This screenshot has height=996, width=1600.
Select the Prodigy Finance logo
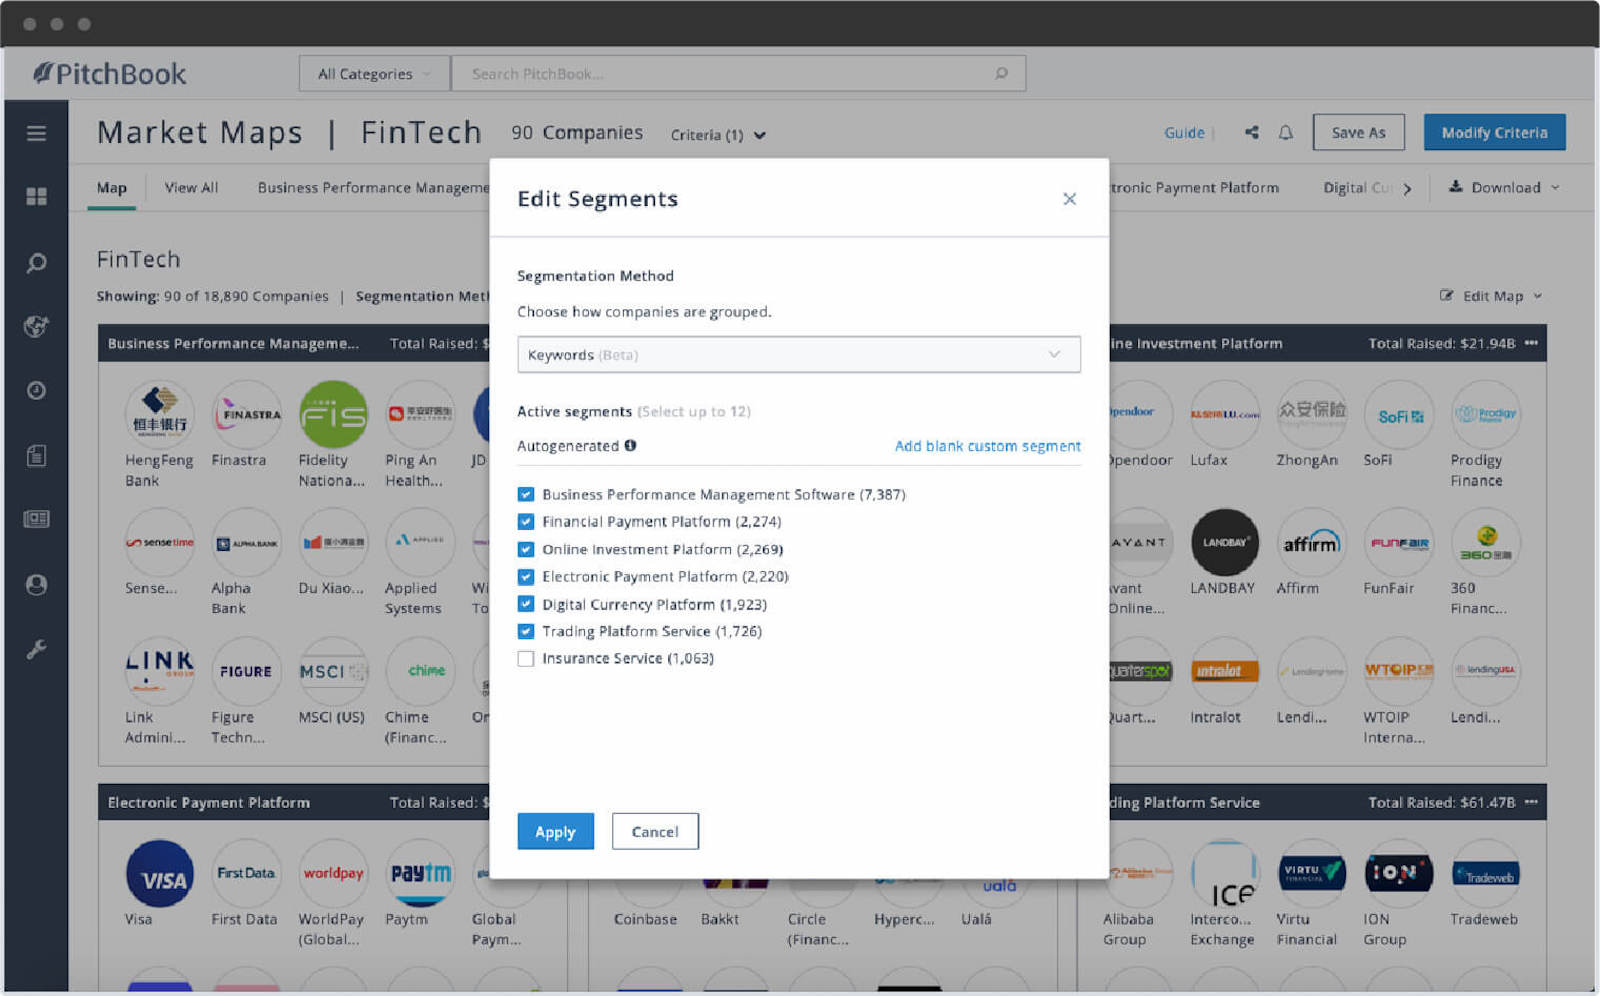coord(1485,414)
